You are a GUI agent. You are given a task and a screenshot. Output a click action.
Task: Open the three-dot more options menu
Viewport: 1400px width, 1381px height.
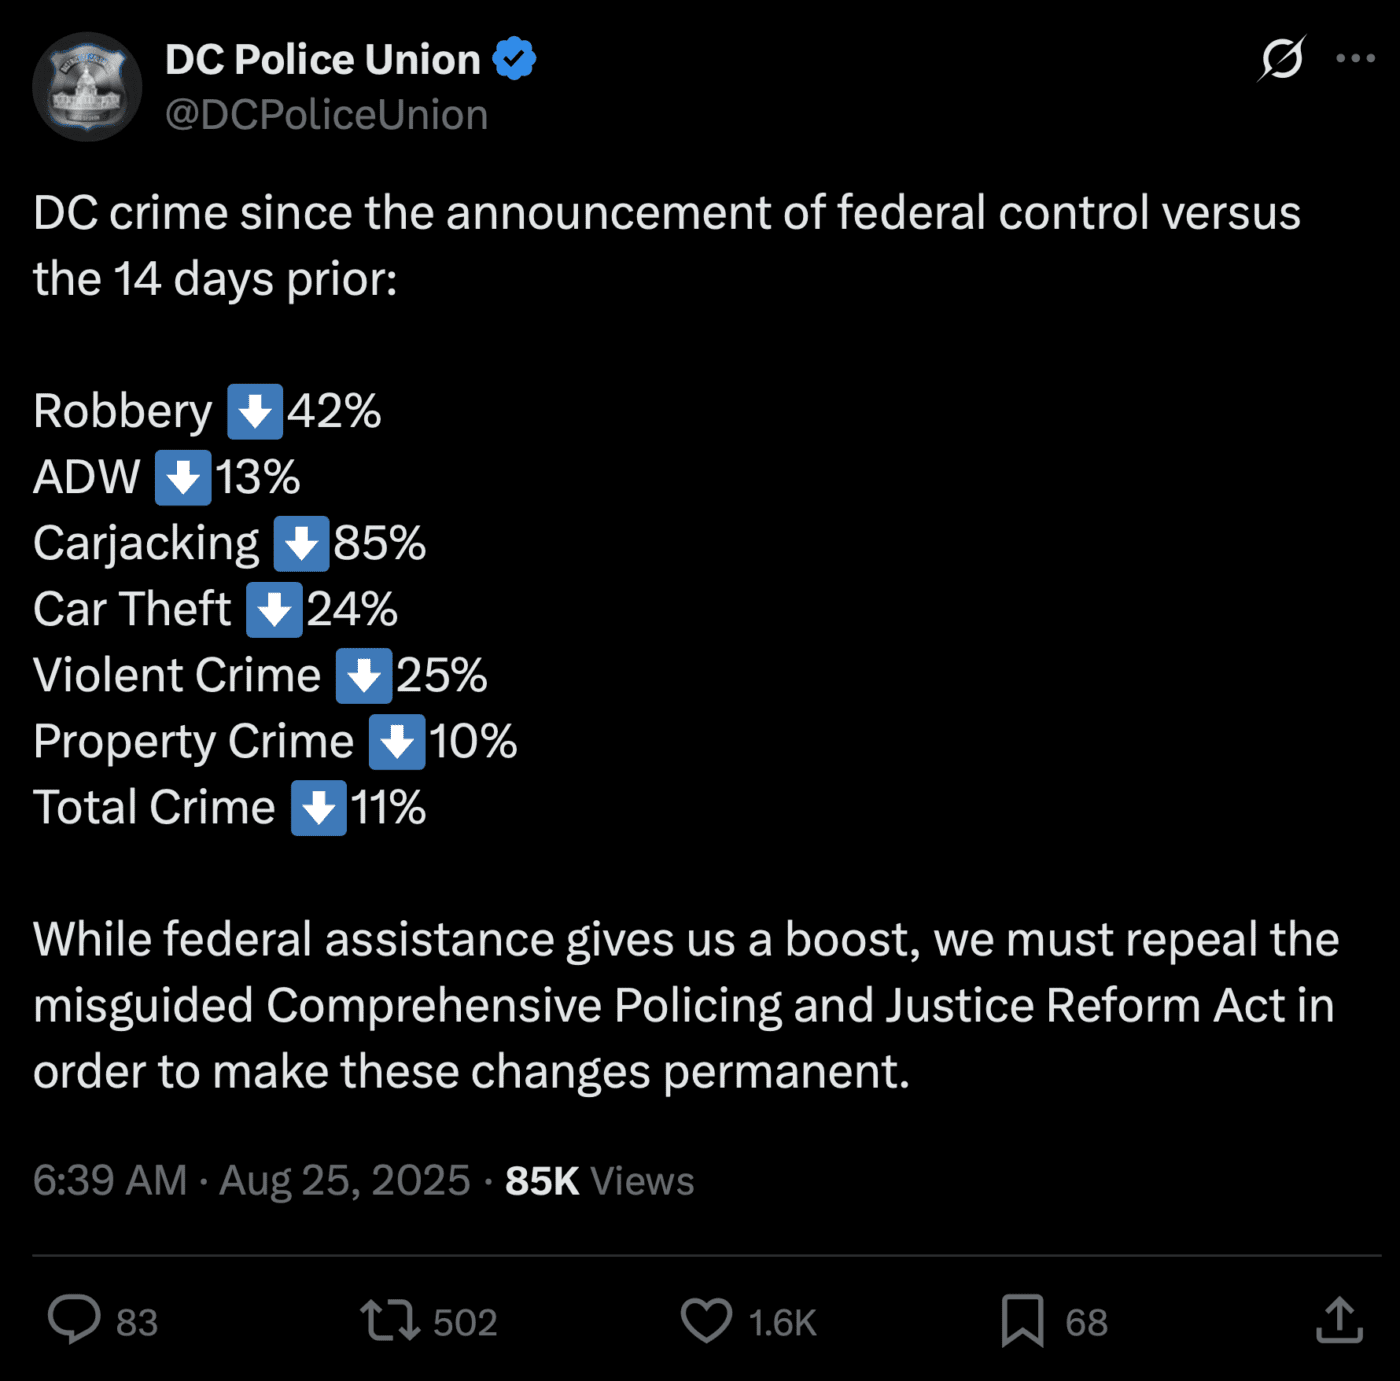[1355, 59]
